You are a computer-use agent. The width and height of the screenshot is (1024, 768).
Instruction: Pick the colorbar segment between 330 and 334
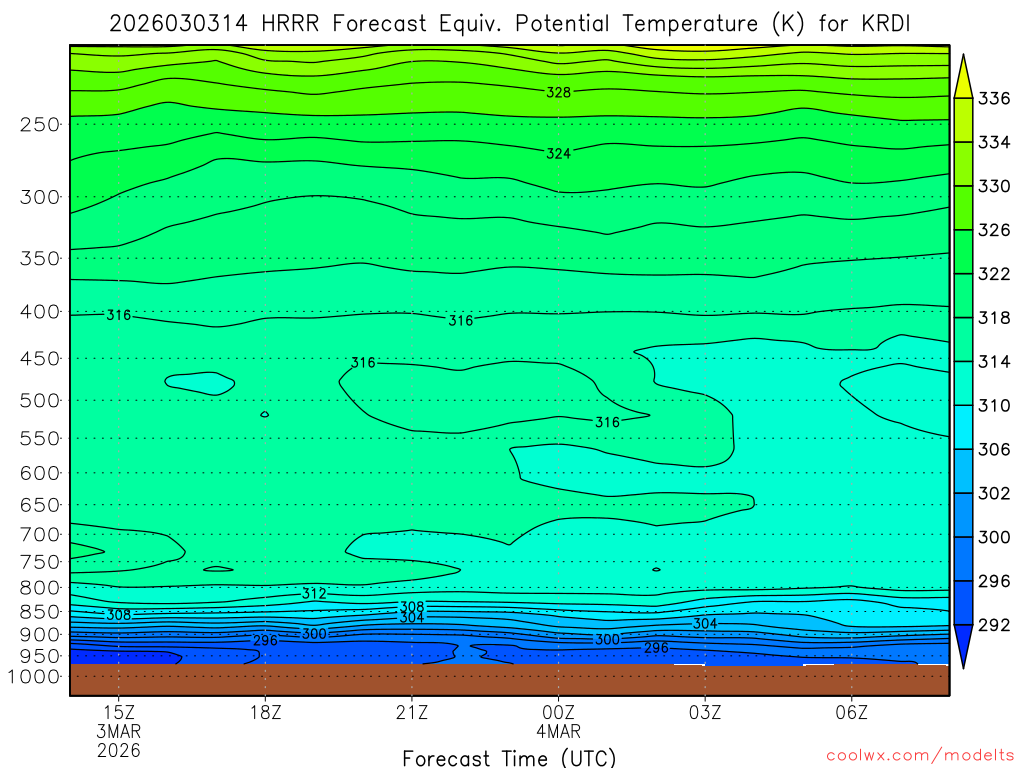pos(963,165)
